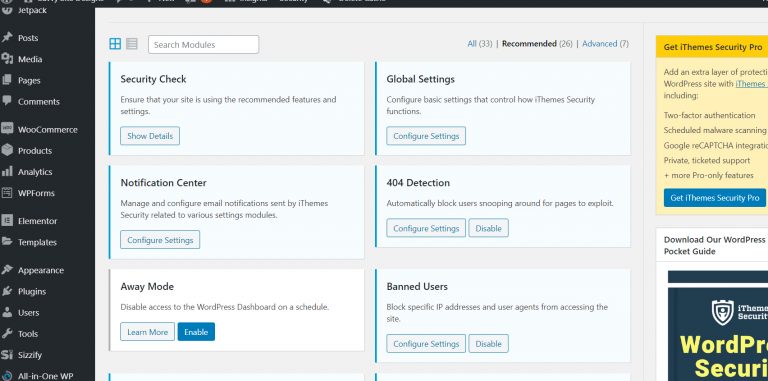Disable the 404 Detection module
This screenshot has width=768, height=381.
point(488,228)
